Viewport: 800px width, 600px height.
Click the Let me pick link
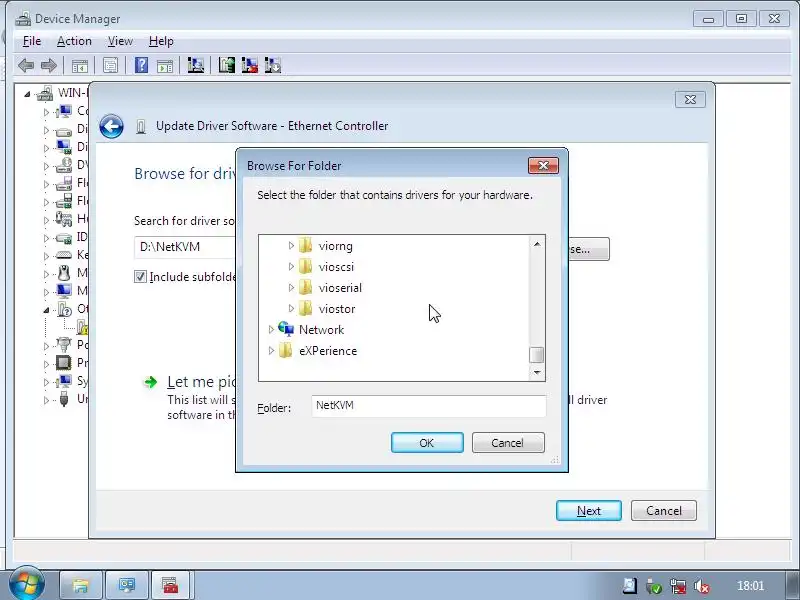pyautogui.click(x=202, y=382)
